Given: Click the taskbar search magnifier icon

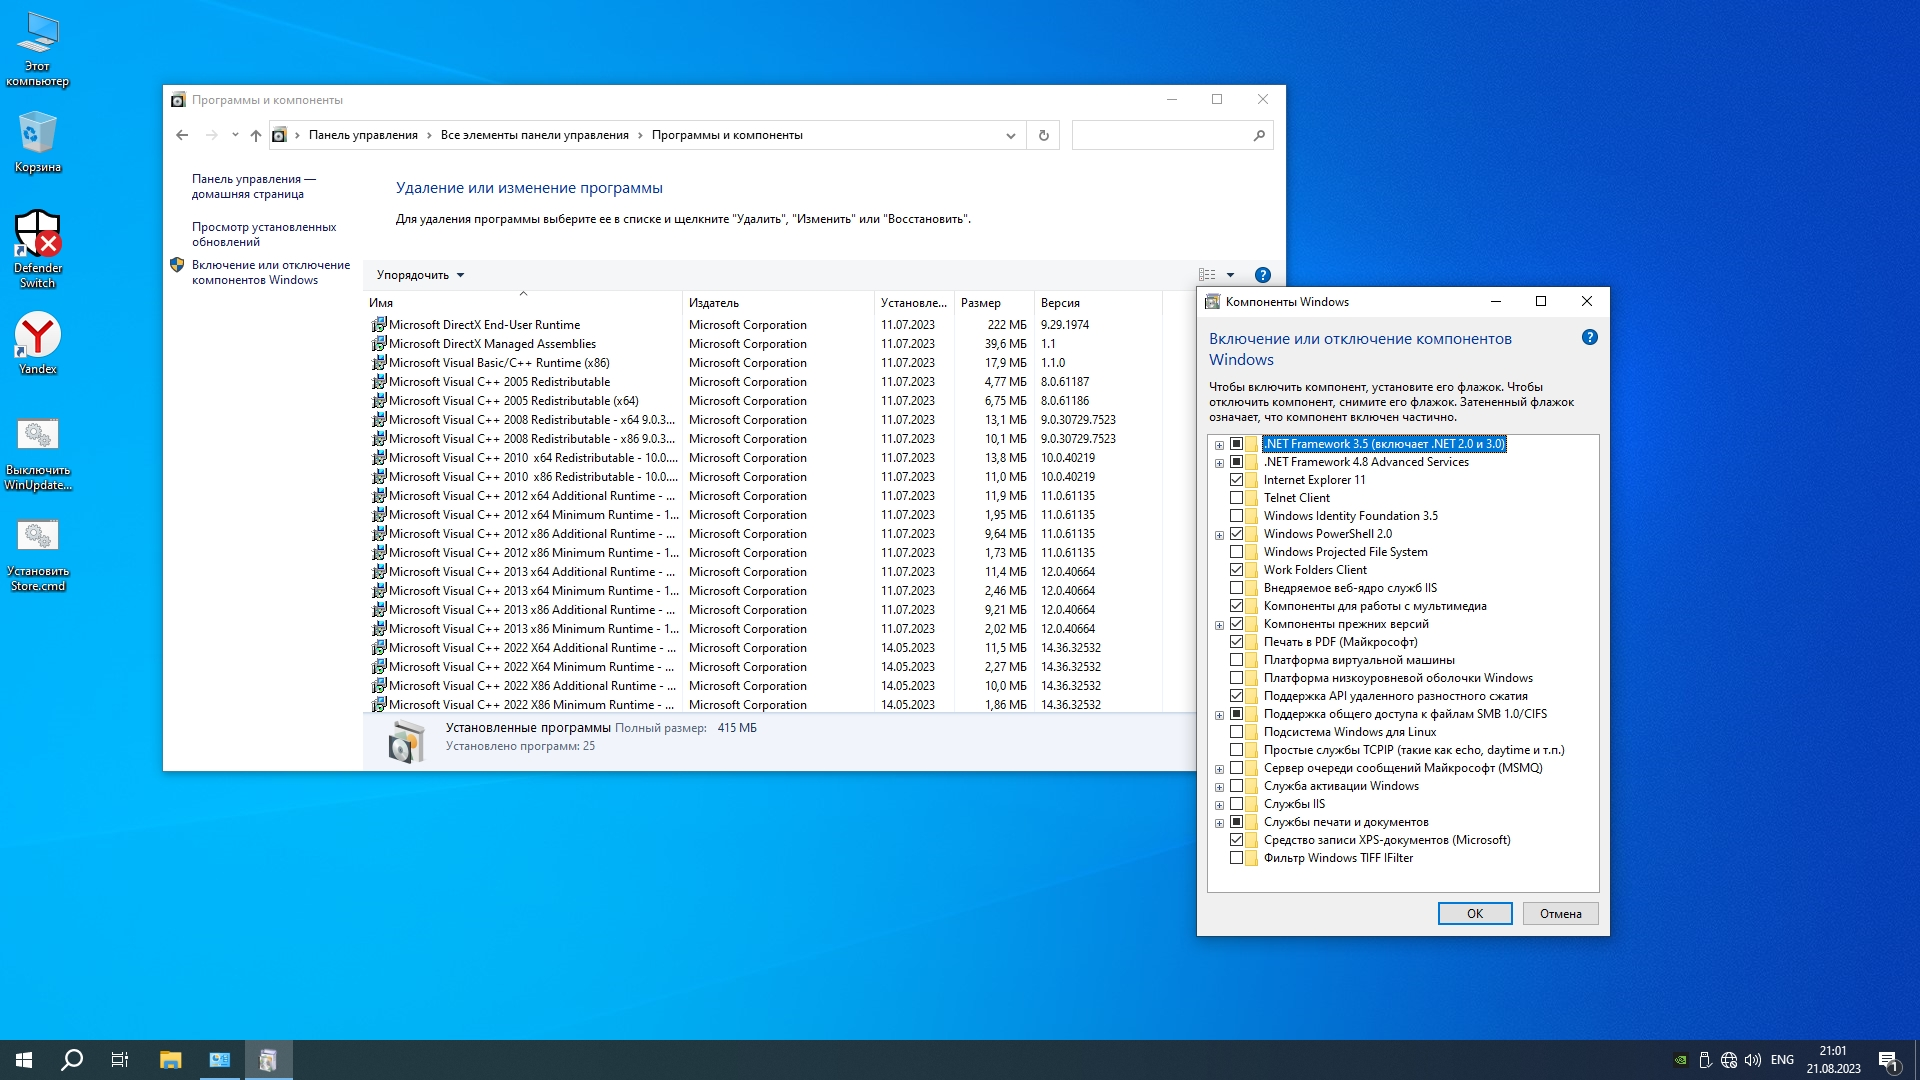Looking at the screenshot, I should (72, 1060).
